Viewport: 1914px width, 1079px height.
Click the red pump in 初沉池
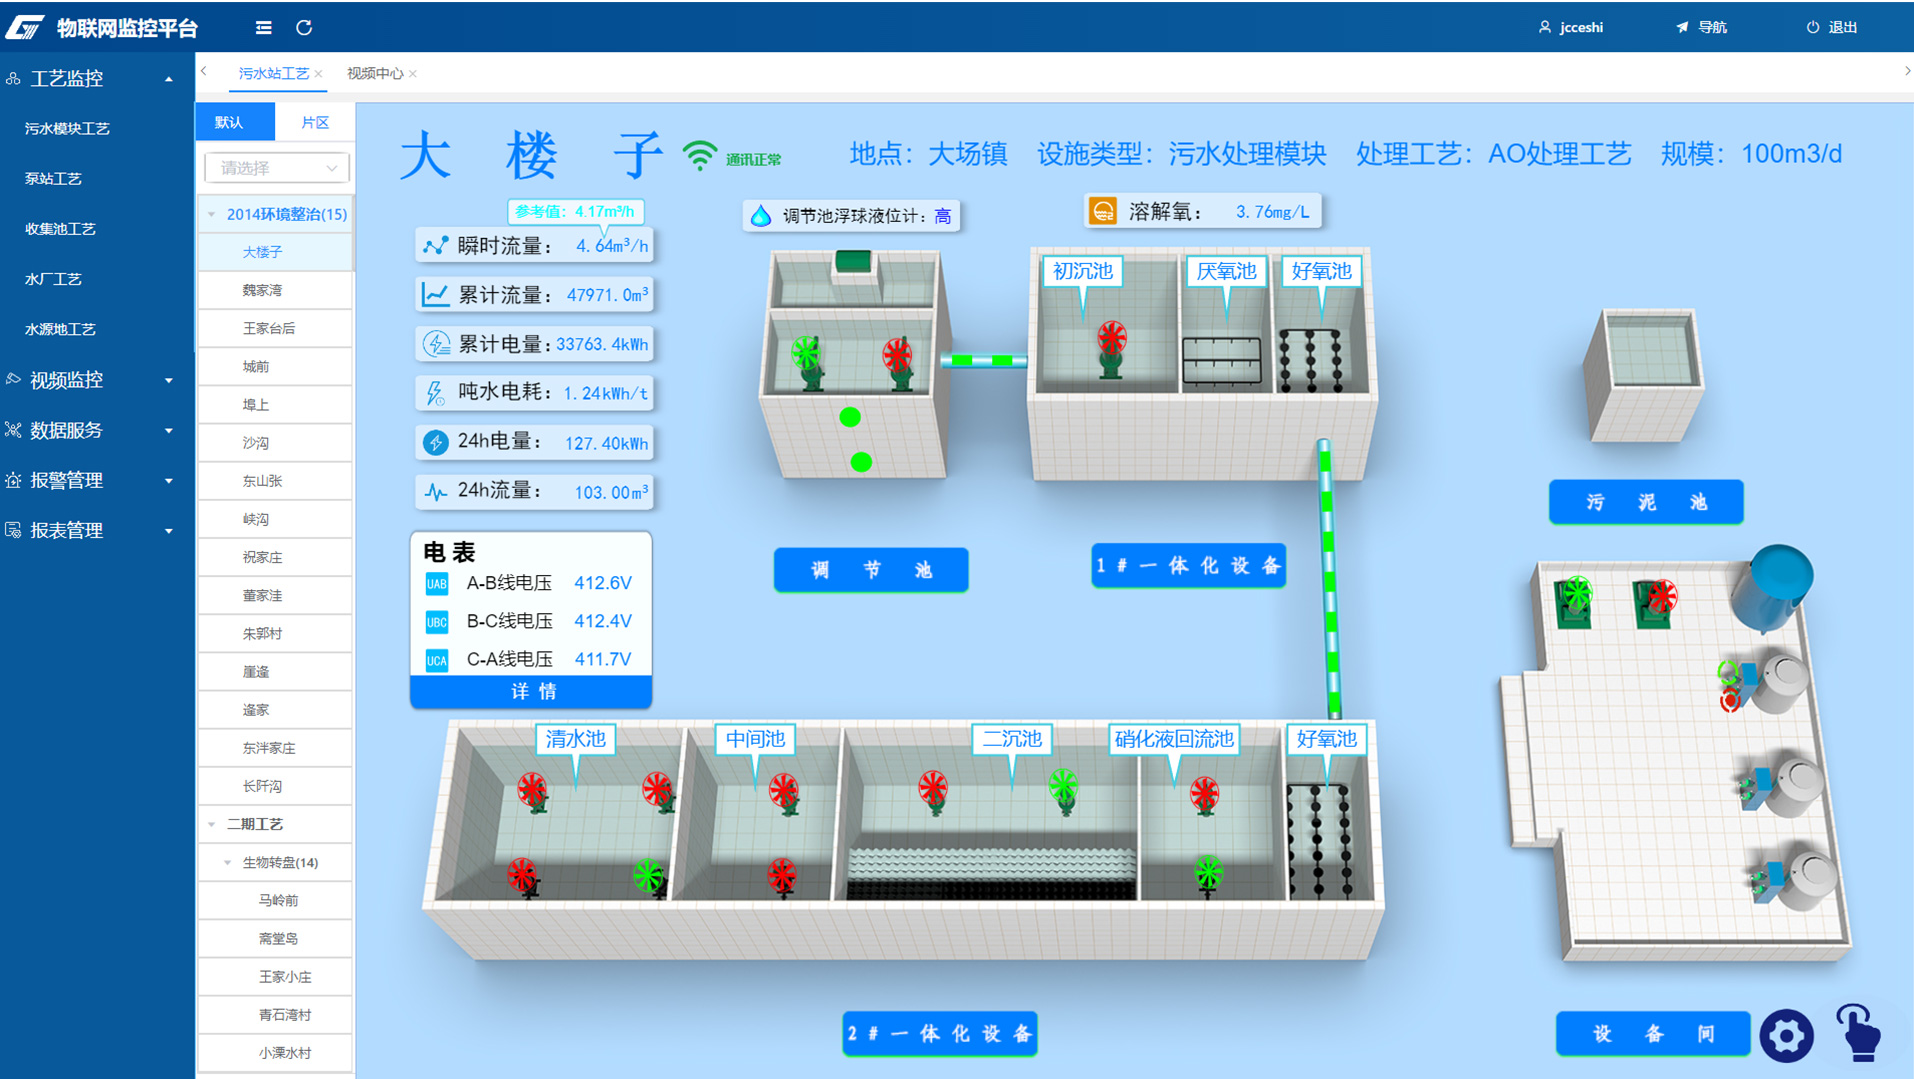pos(1111,348)
